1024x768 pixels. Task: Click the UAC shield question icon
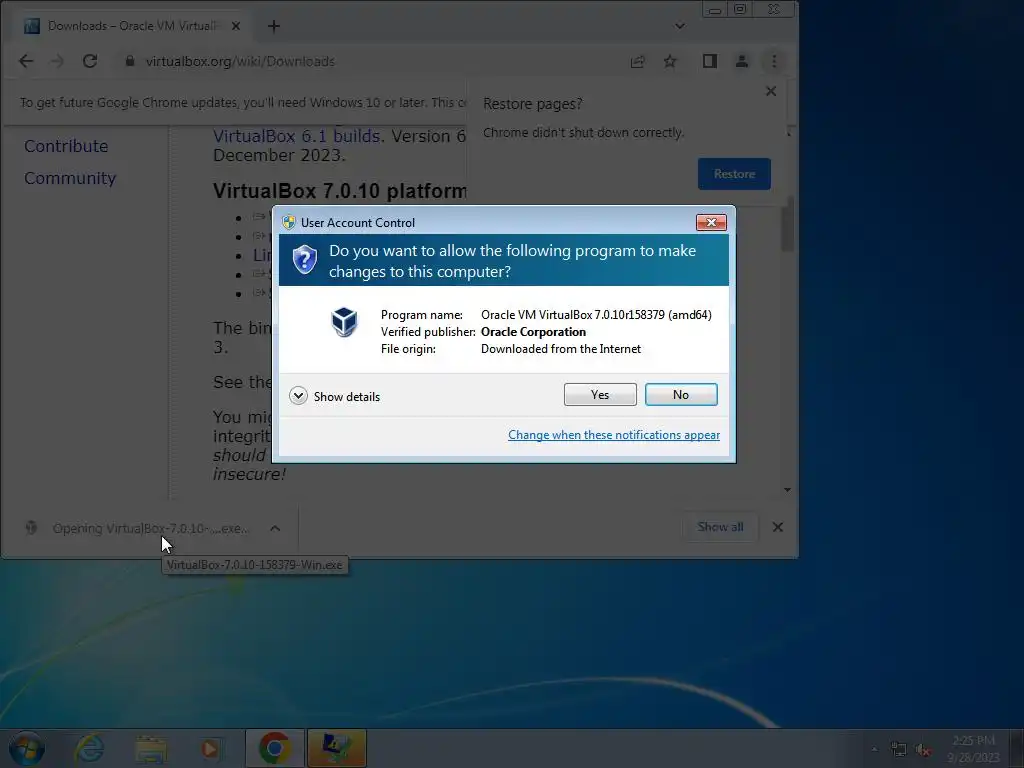click(x=304, y=260)
